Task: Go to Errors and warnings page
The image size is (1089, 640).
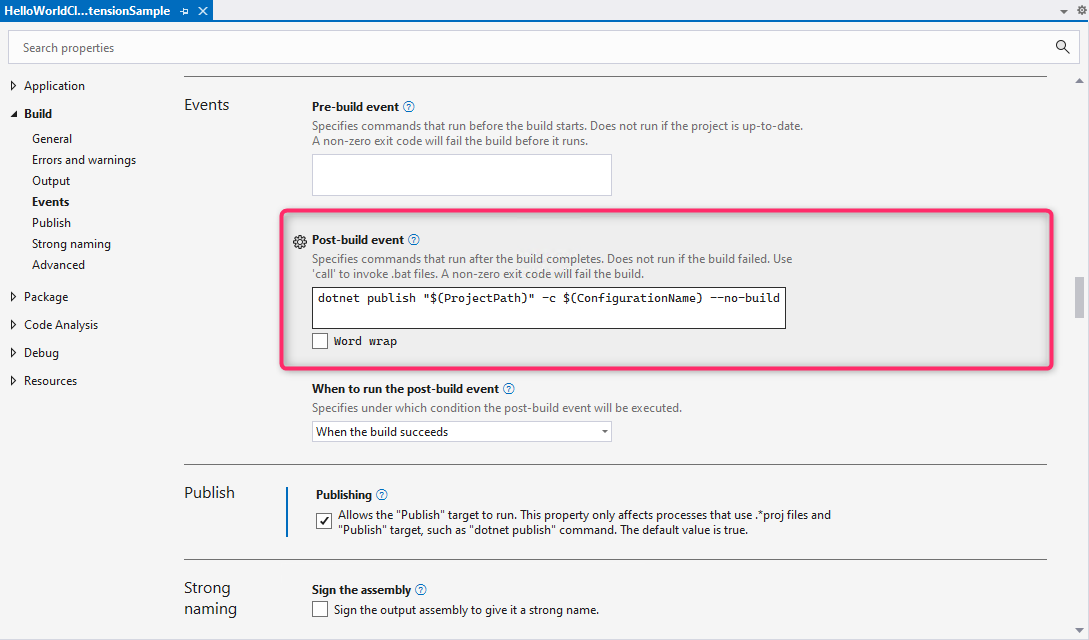Action: coord(84,160)
